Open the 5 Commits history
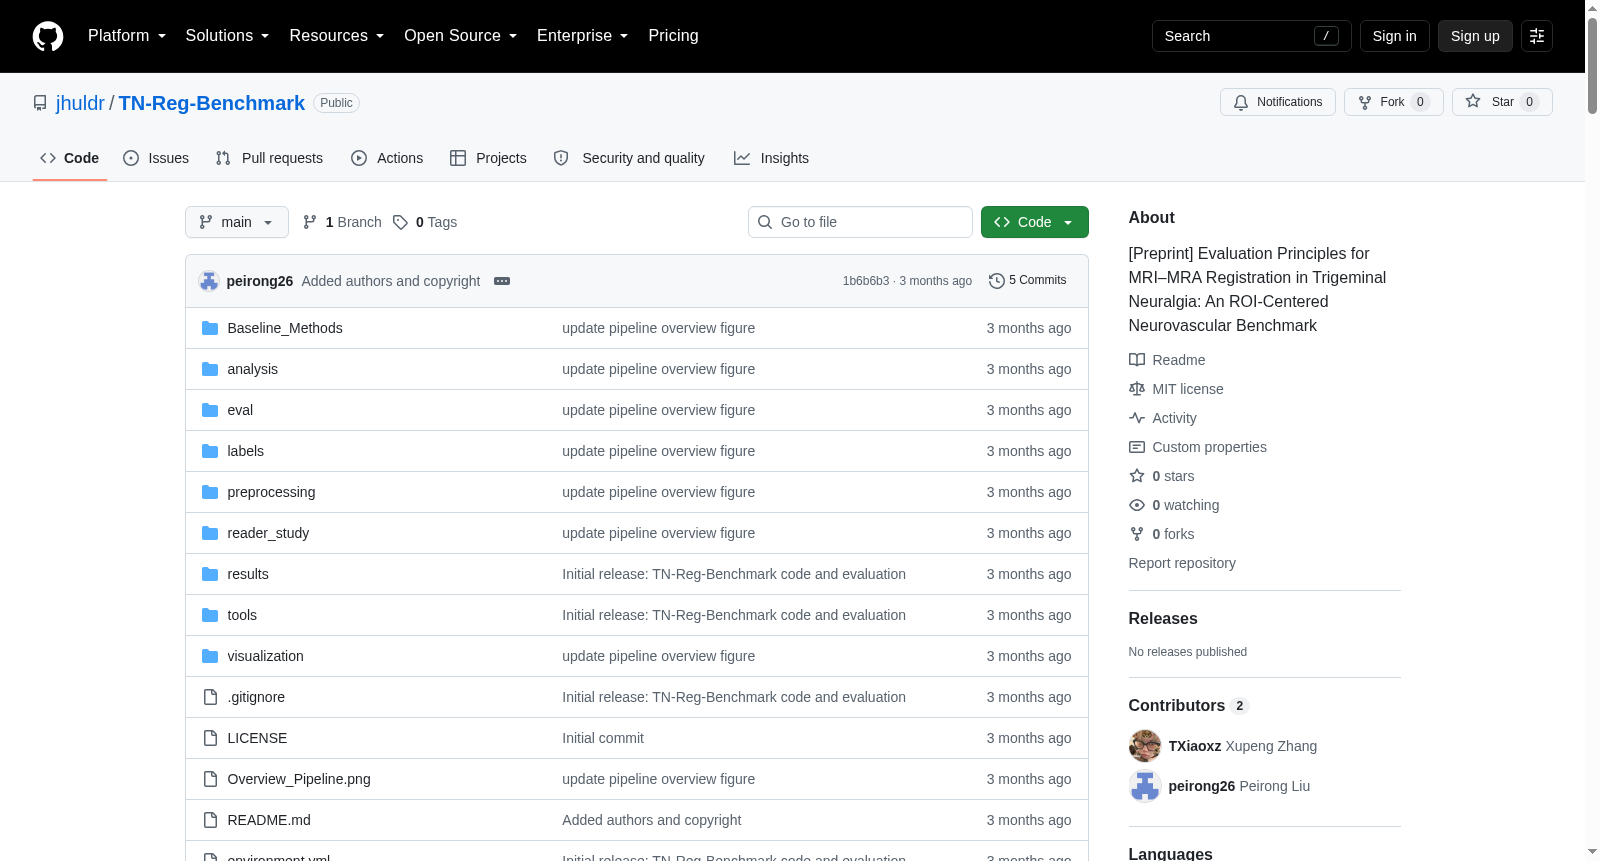Image resolution: width=1600 pixels, height=861 pixels. [x=1027, y=281]
